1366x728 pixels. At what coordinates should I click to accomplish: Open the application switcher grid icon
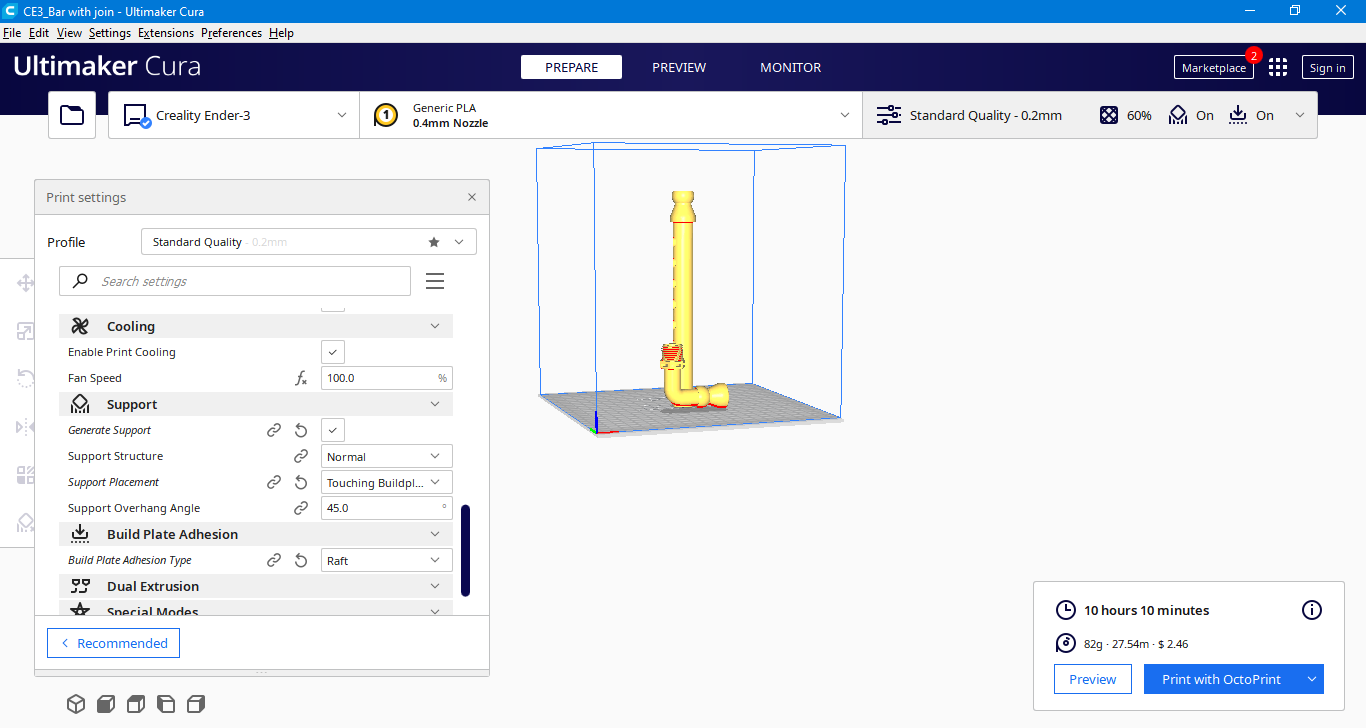pyautogui.click(x=1278, y=67)
